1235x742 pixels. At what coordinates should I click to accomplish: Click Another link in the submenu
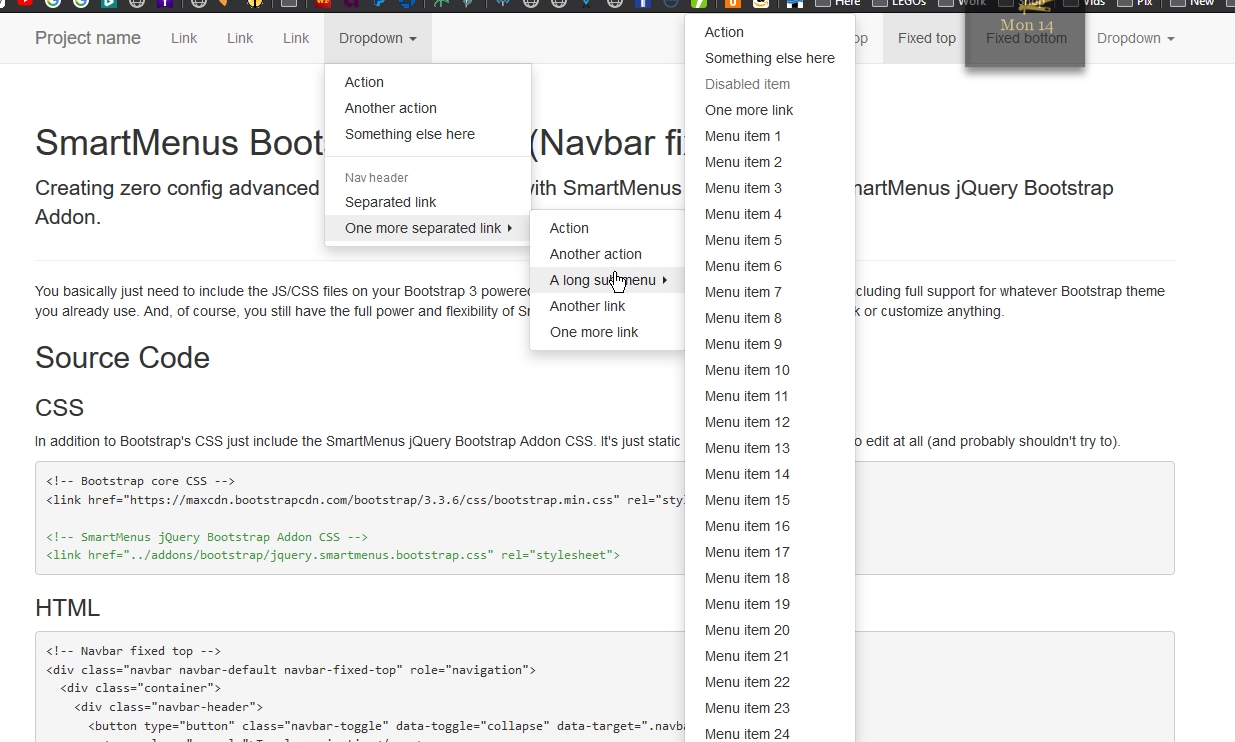(x=587, y=306)
